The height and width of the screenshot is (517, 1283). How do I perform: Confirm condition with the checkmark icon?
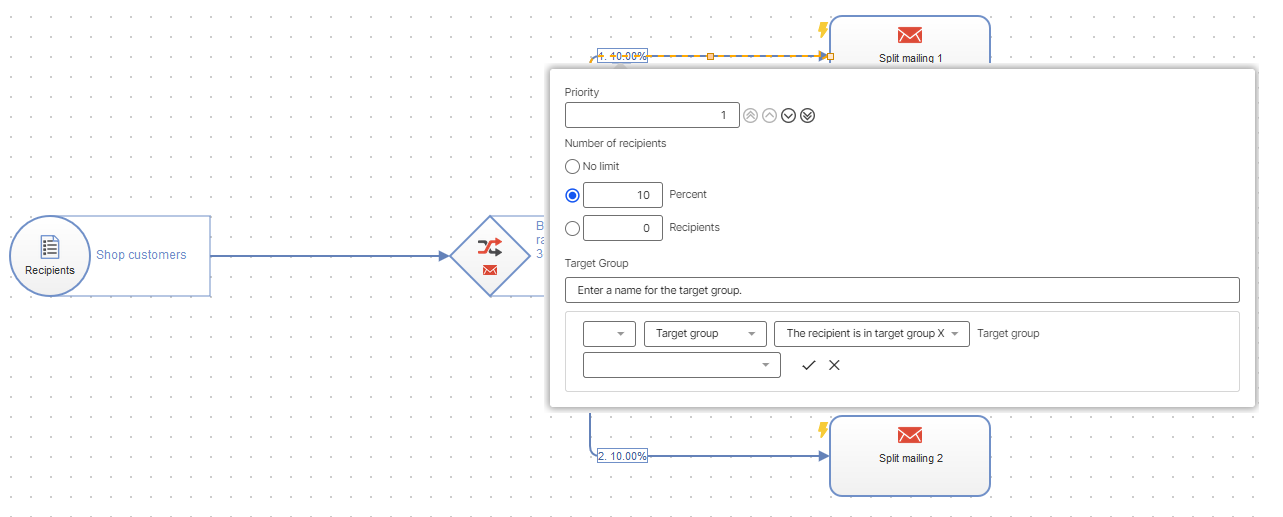809,365
